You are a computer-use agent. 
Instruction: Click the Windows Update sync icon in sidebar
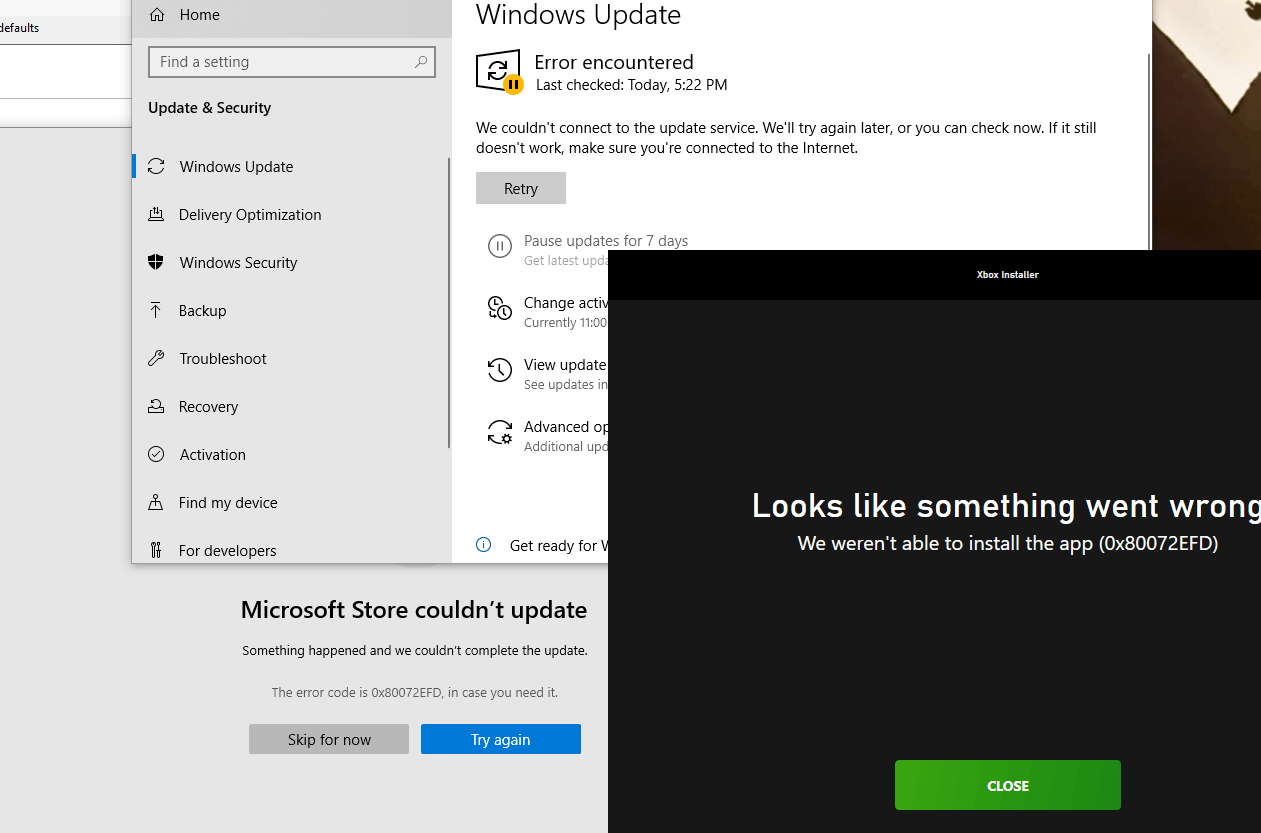click(x=156, y=166)
